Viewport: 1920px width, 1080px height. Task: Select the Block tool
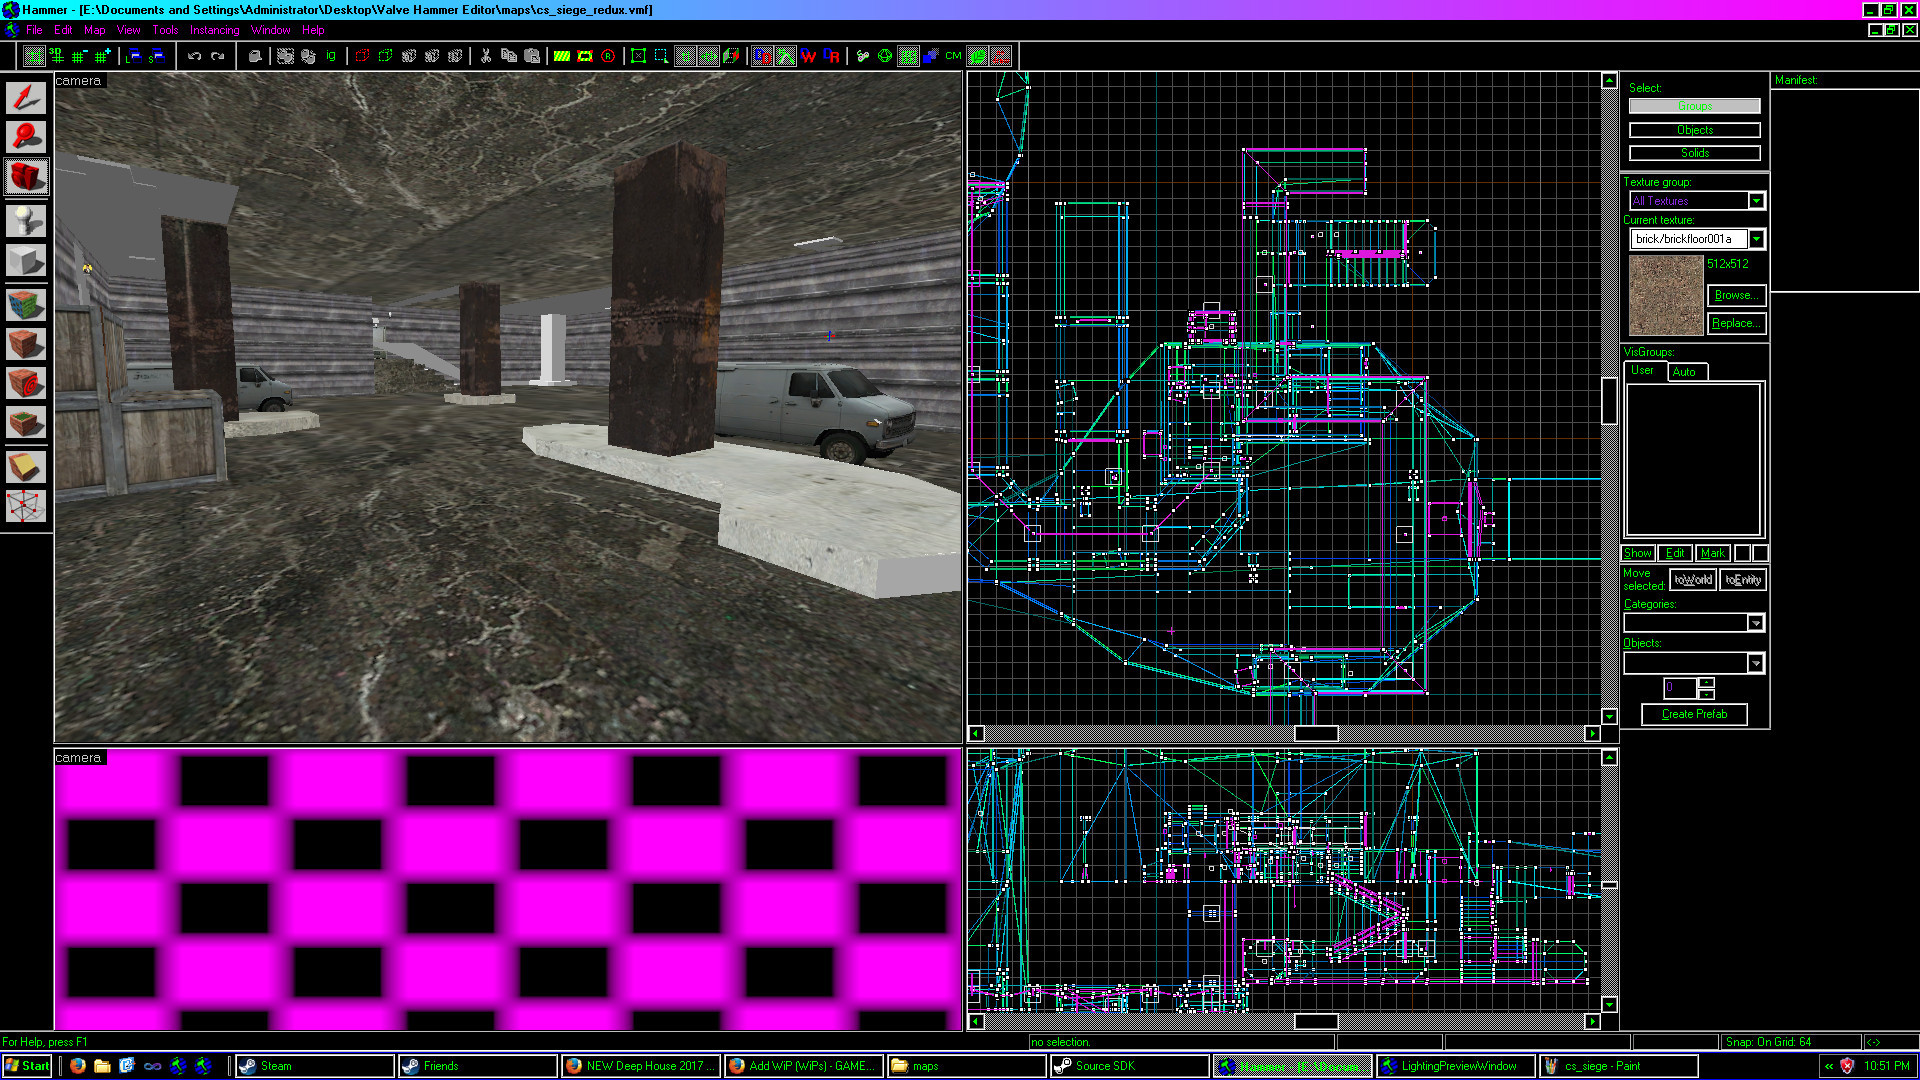click(x=26, y=261)
